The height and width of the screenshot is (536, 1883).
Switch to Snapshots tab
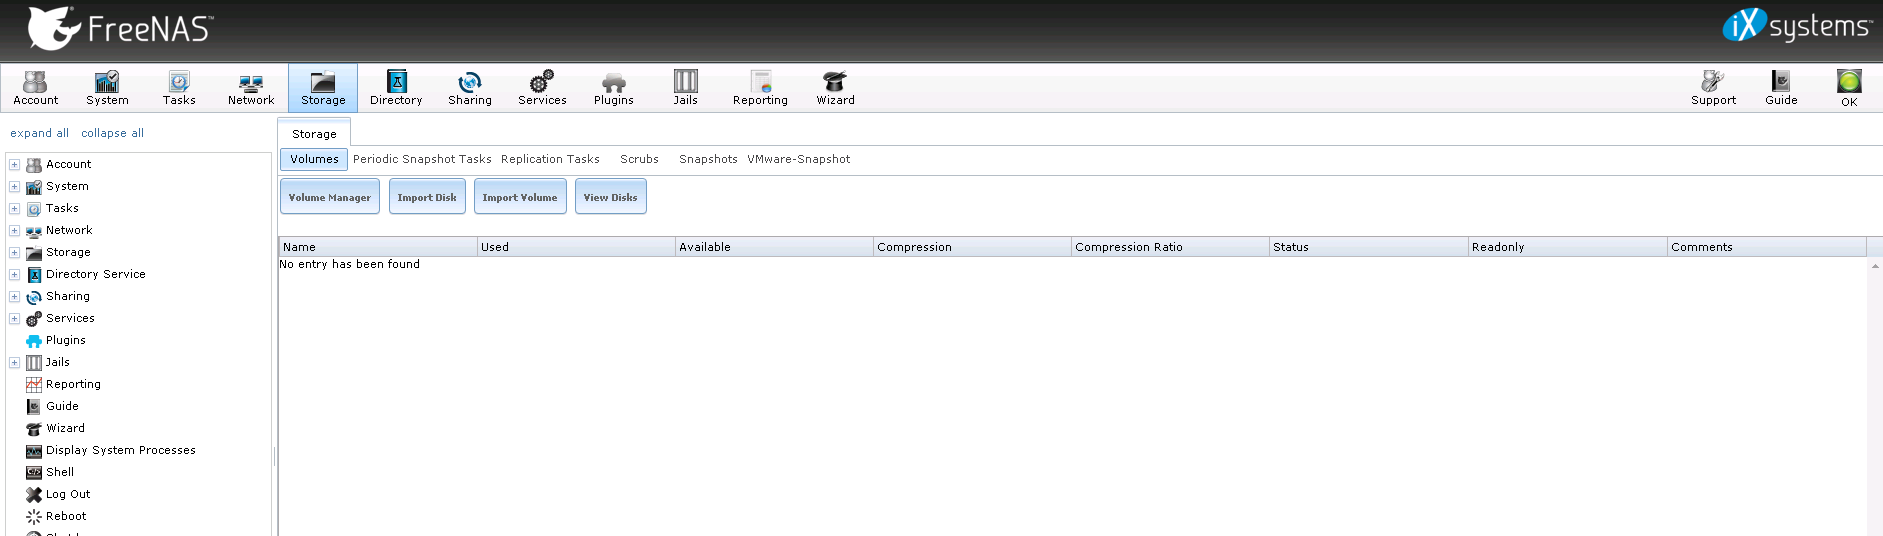tap(708, 159)
